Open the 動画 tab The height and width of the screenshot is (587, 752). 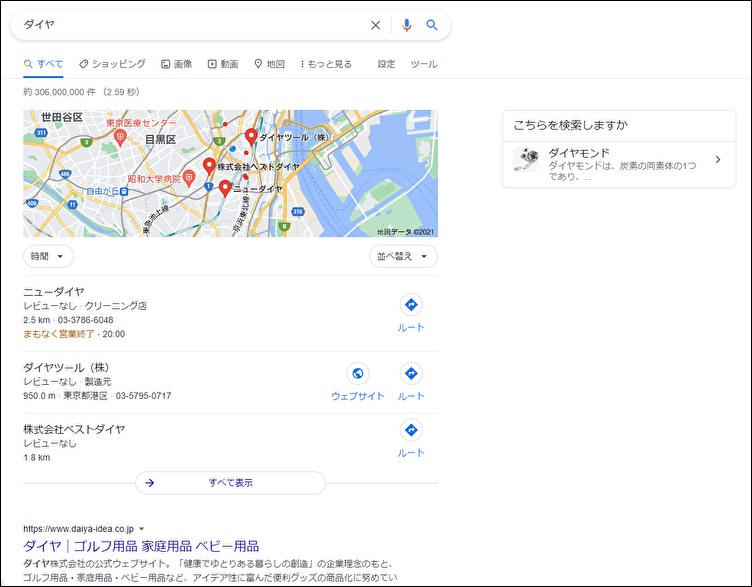(223, 64)
